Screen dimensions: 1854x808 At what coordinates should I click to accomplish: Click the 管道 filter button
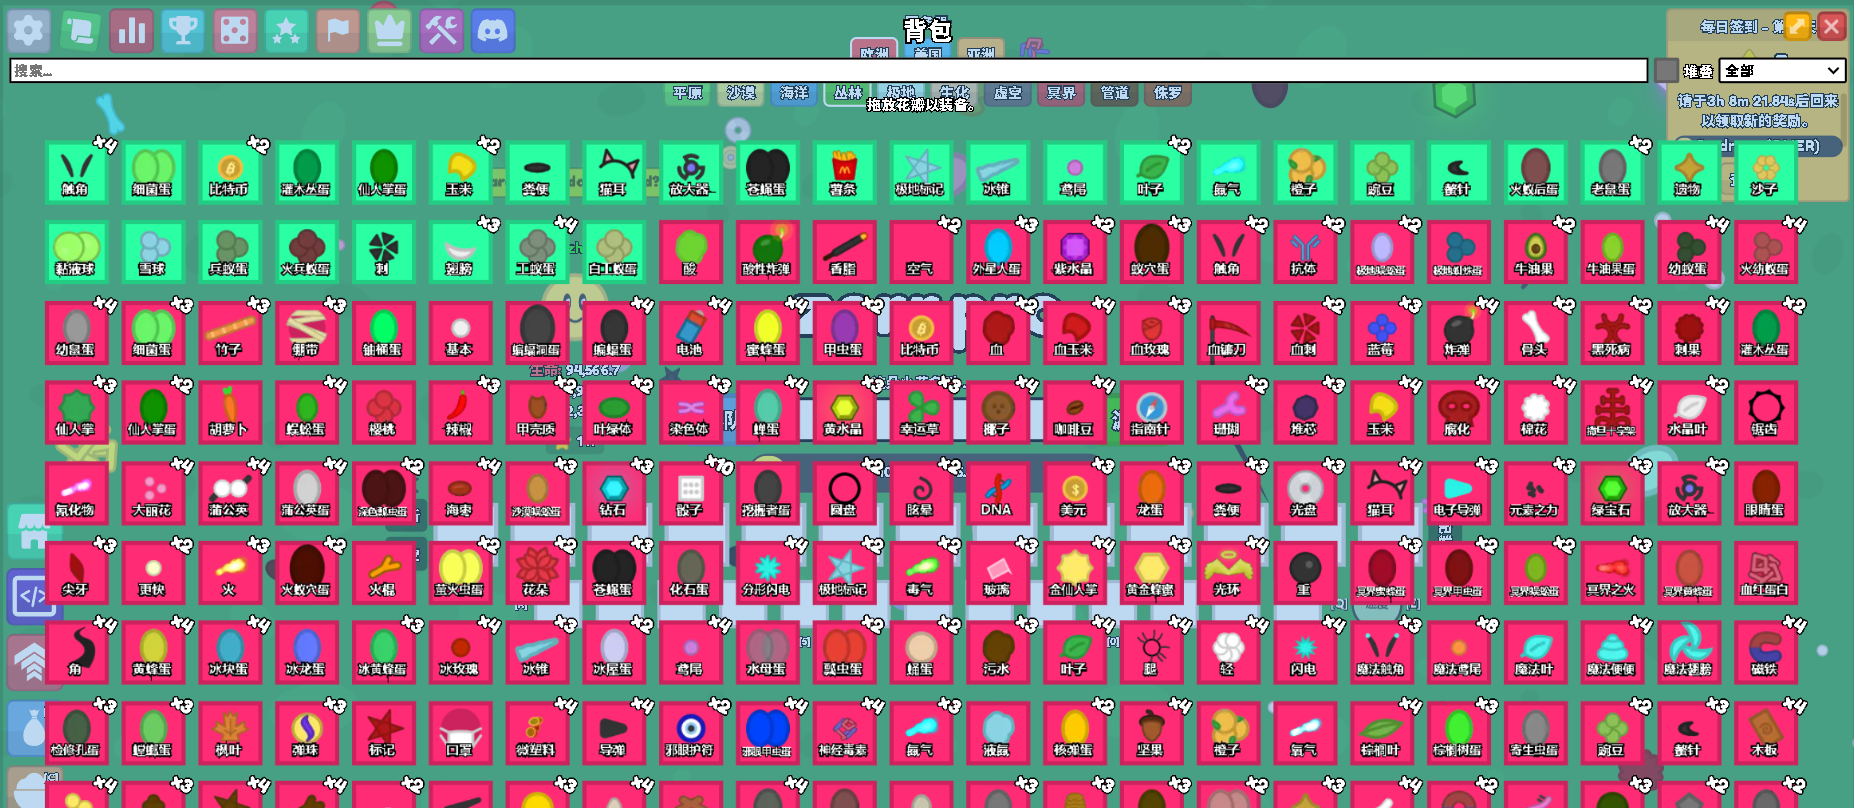pos(1114,93)
